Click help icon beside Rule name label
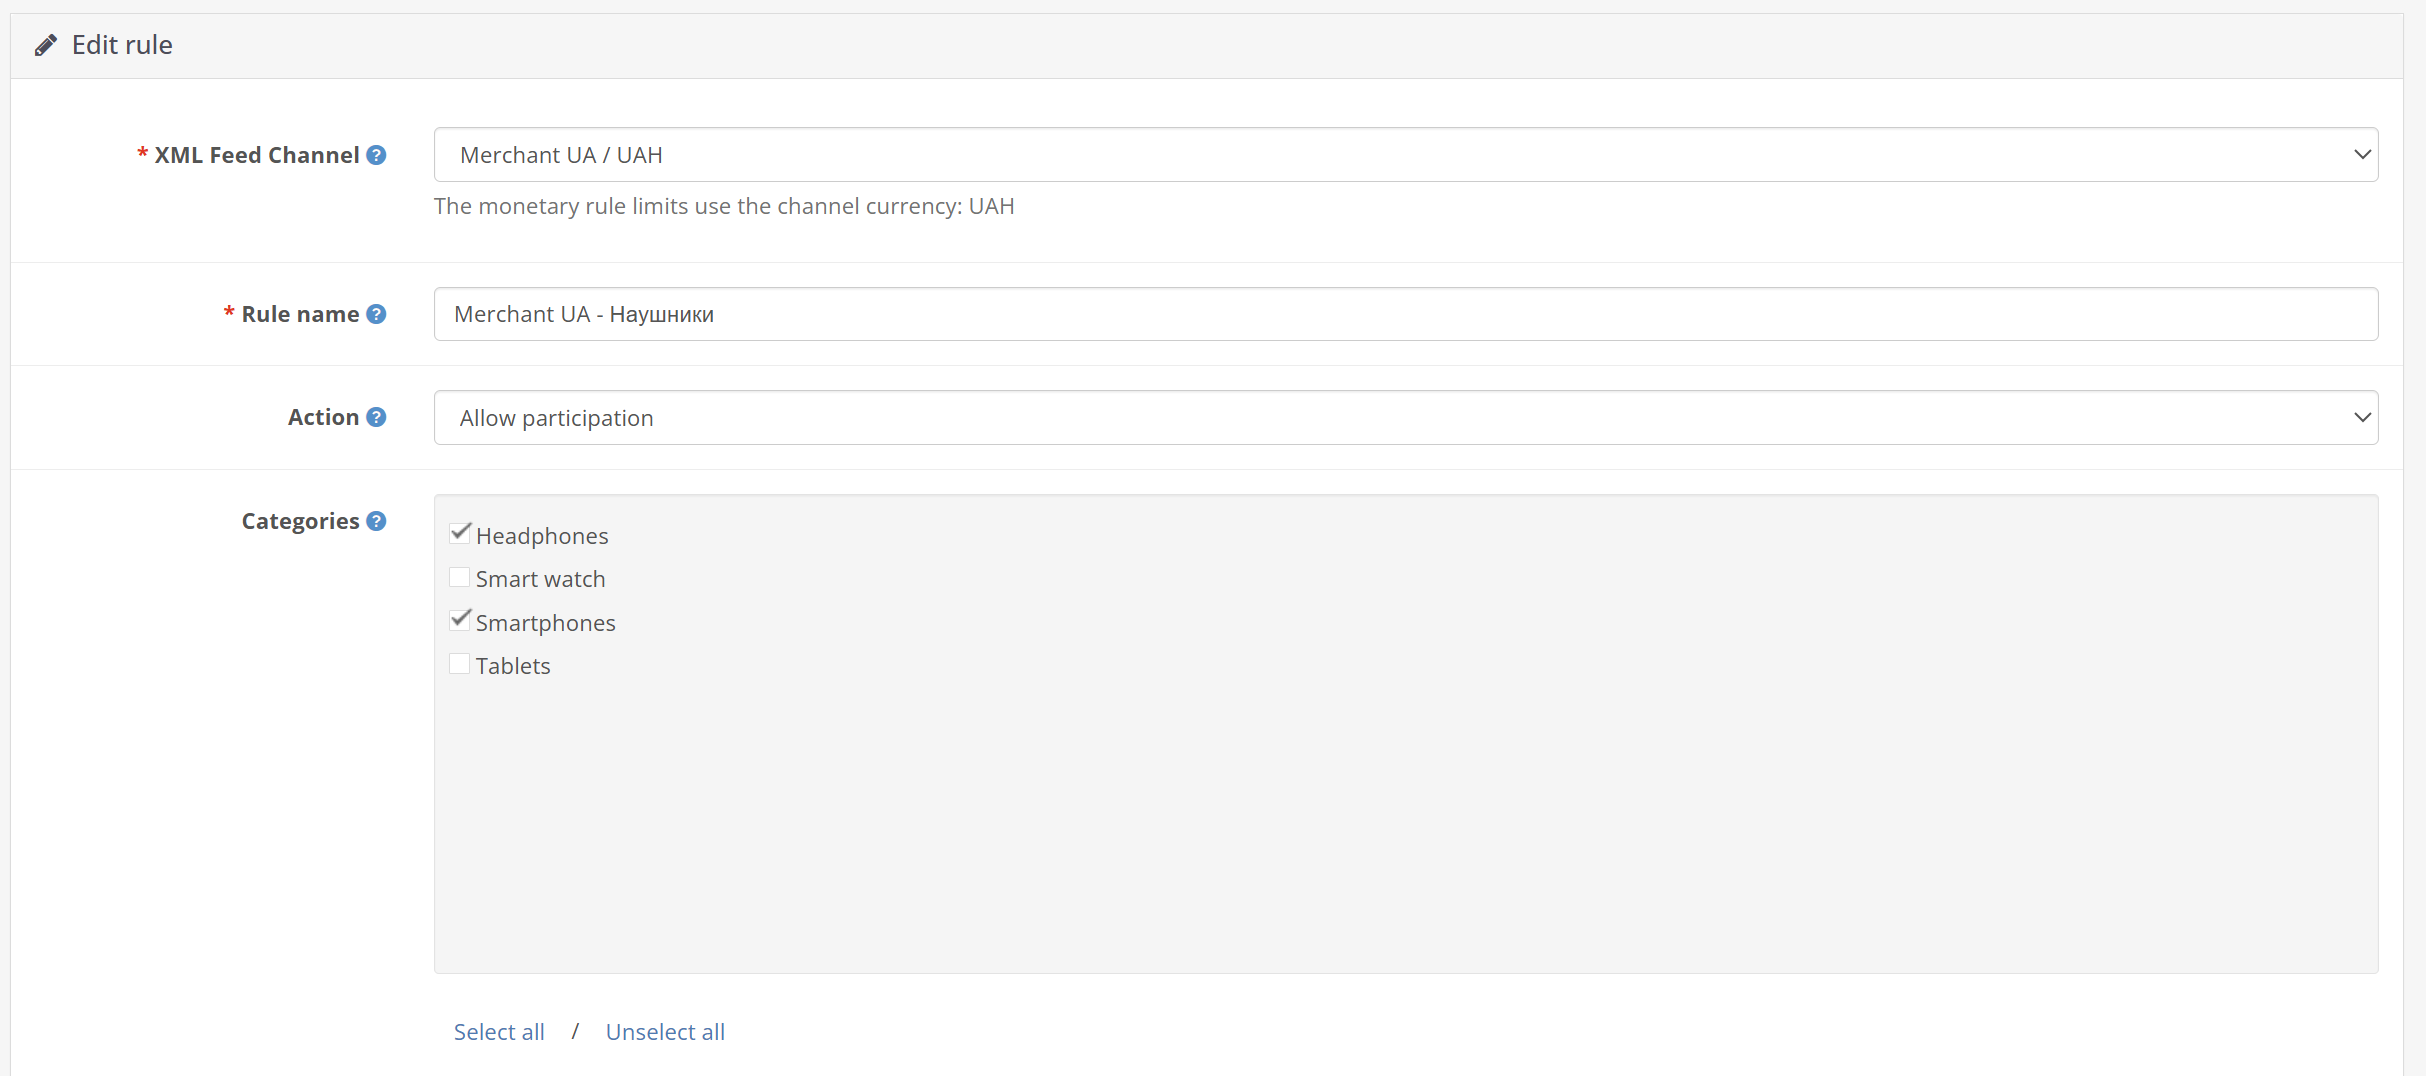Image resolution: width=2426 pixels, height=1076 pixels. point(376,314)
